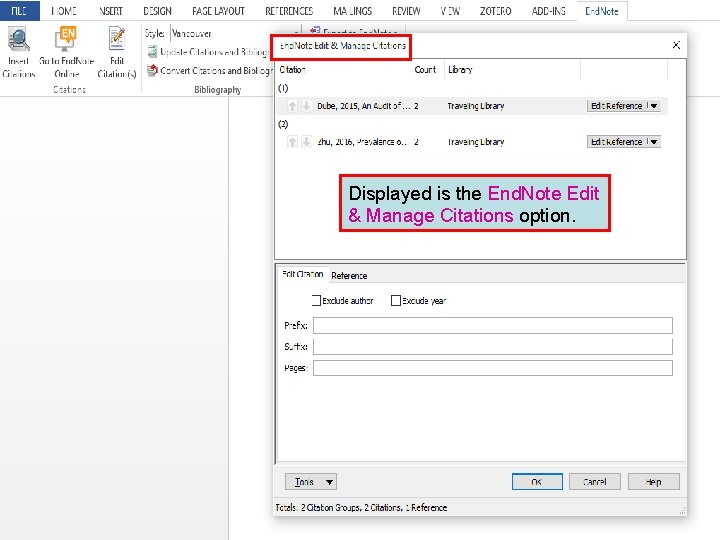Select the Dube, 2015 citation row

[x=472, y=106]
